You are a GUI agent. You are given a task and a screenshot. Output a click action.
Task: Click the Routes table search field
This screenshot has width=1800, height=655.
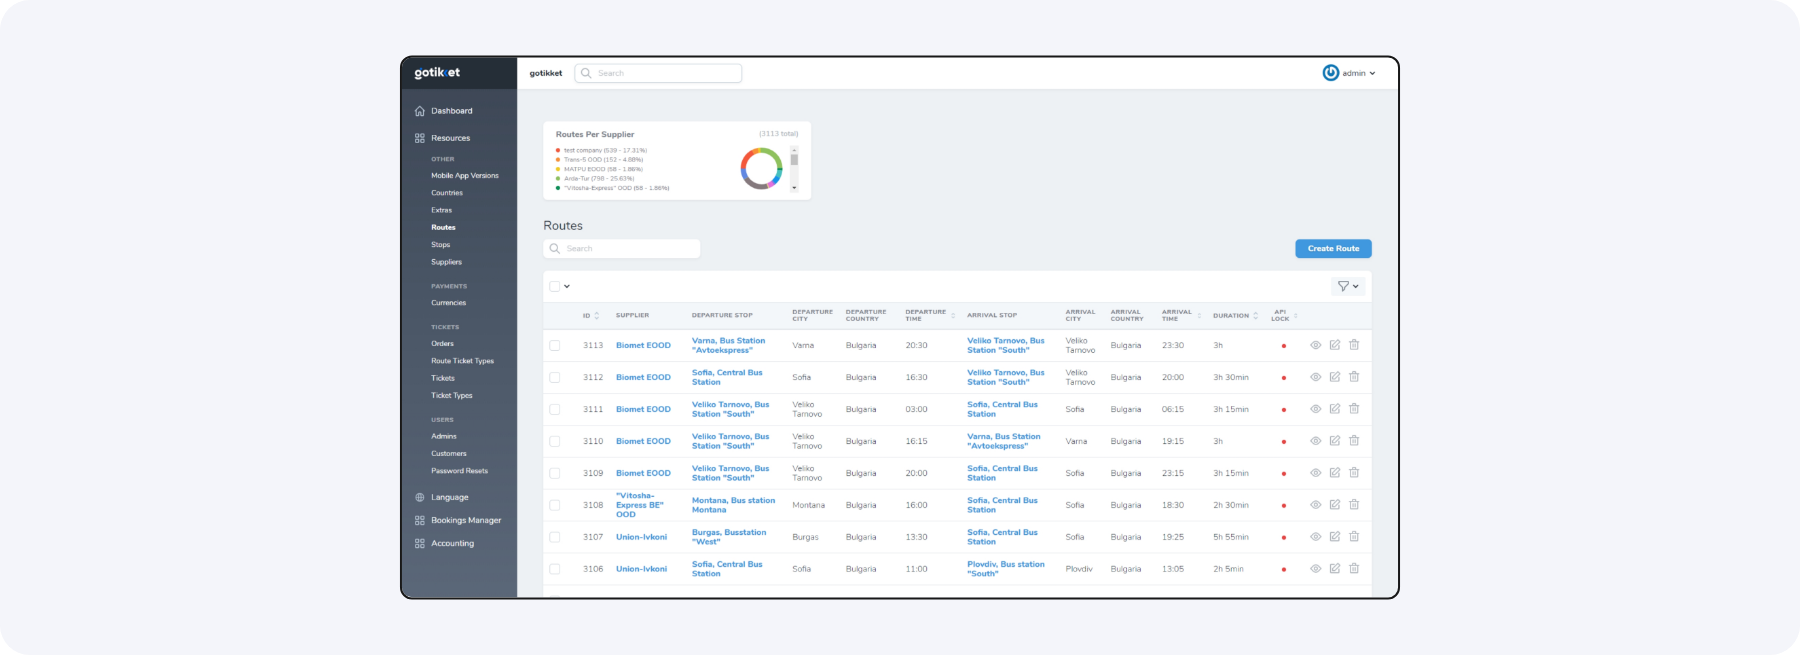[622, 248]
